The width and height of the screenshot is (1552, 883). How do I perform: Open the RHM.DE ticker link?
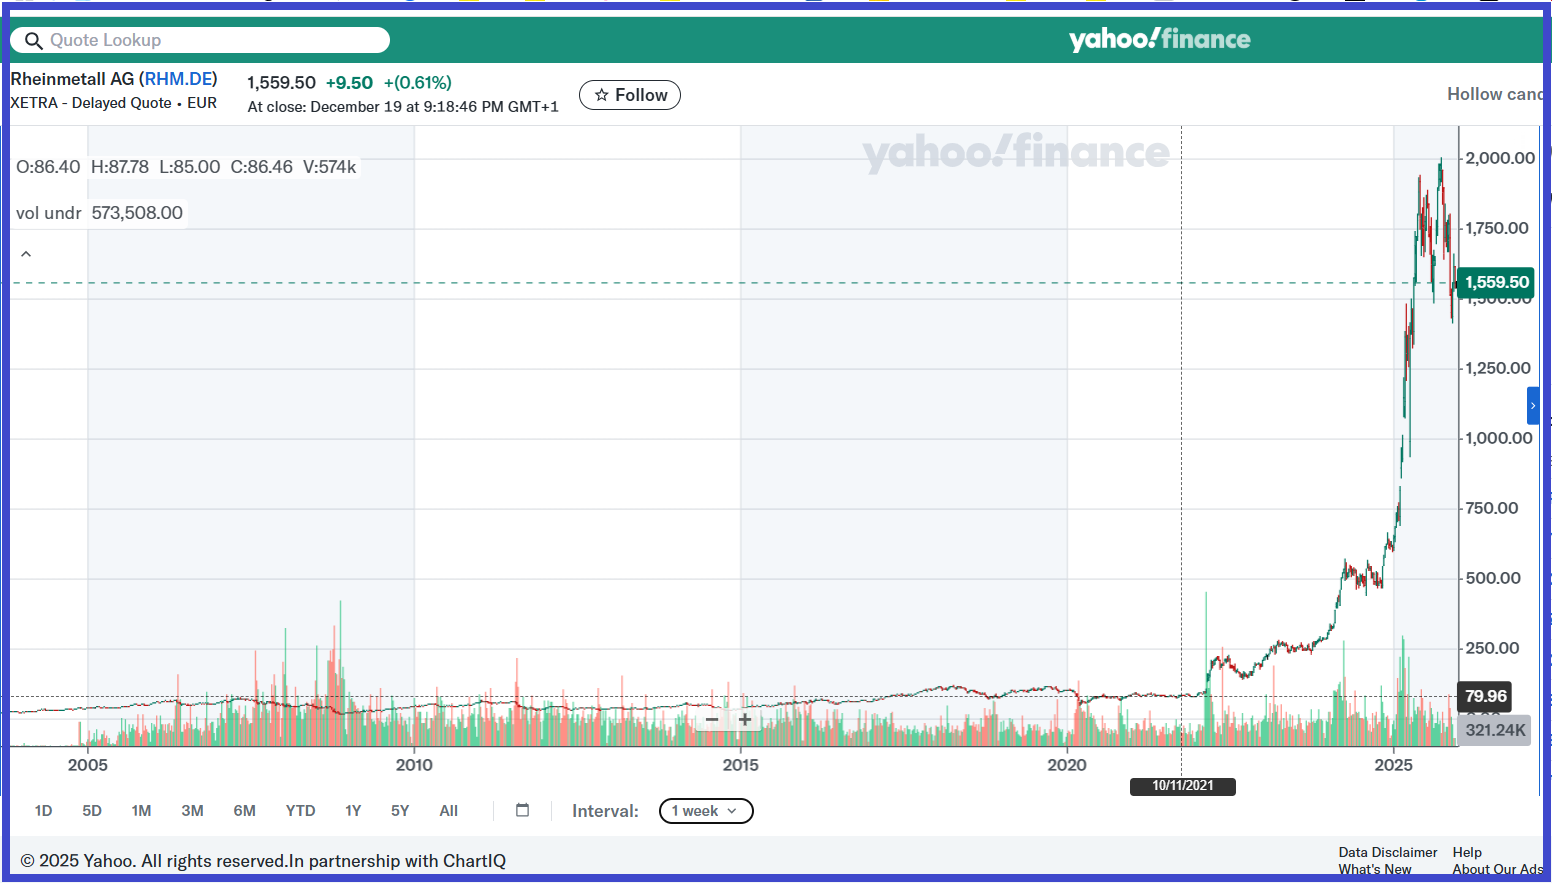click(178, 79)
